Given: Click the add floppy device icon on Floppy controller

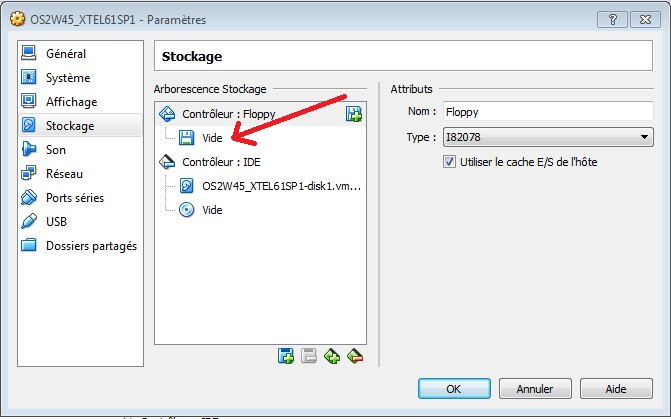Looking at the screenshot, I should (353, 114).
